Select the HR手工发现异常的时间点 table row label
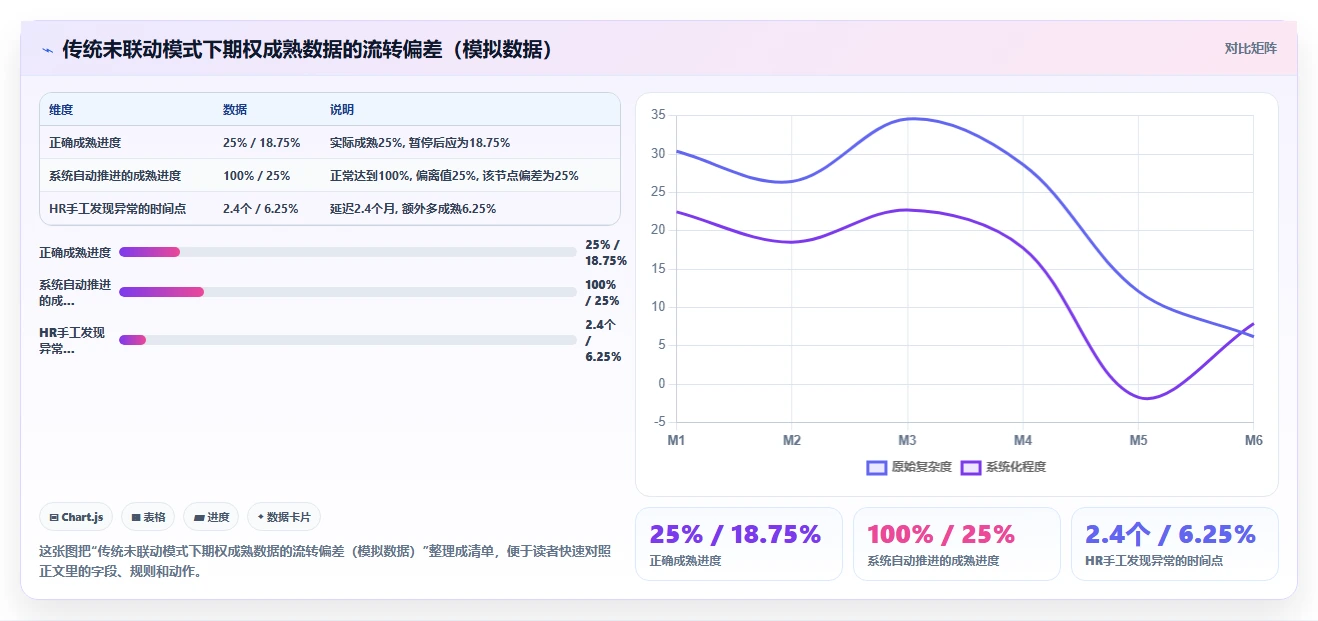 [117, 209]
